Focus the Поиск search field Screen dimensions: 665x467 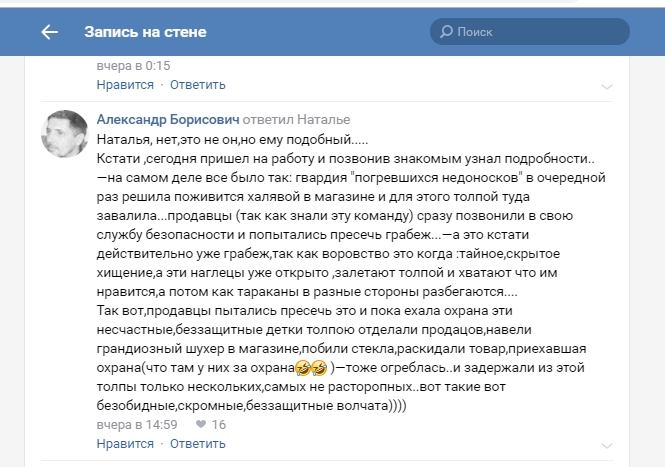click(530, 31)
